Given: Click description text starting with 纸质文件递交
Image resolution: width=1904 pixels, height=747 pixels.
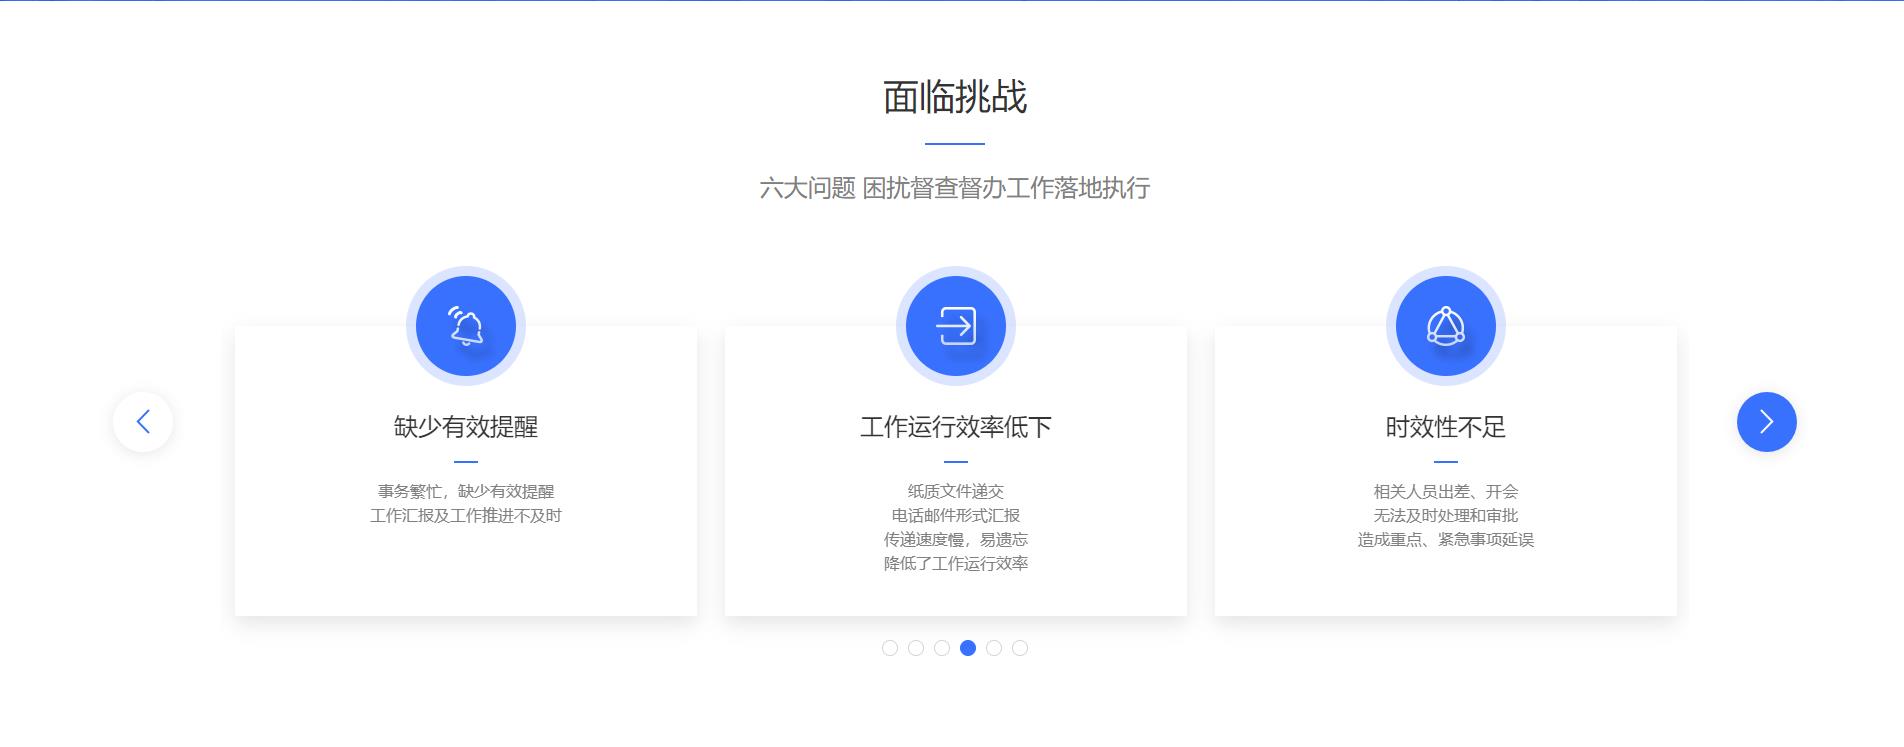Looking at the screenshot, I should click(955, 492).
